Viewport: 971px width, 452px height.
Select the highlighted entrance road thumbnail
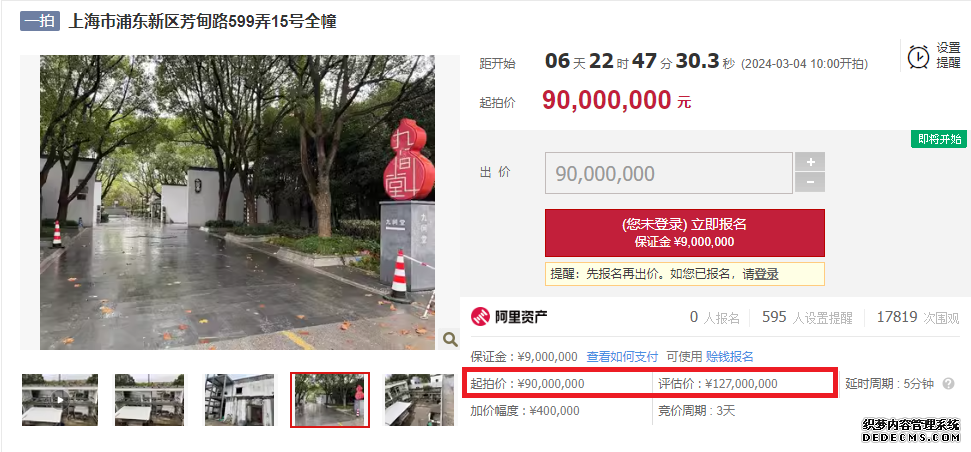click(x=330, y=399)
